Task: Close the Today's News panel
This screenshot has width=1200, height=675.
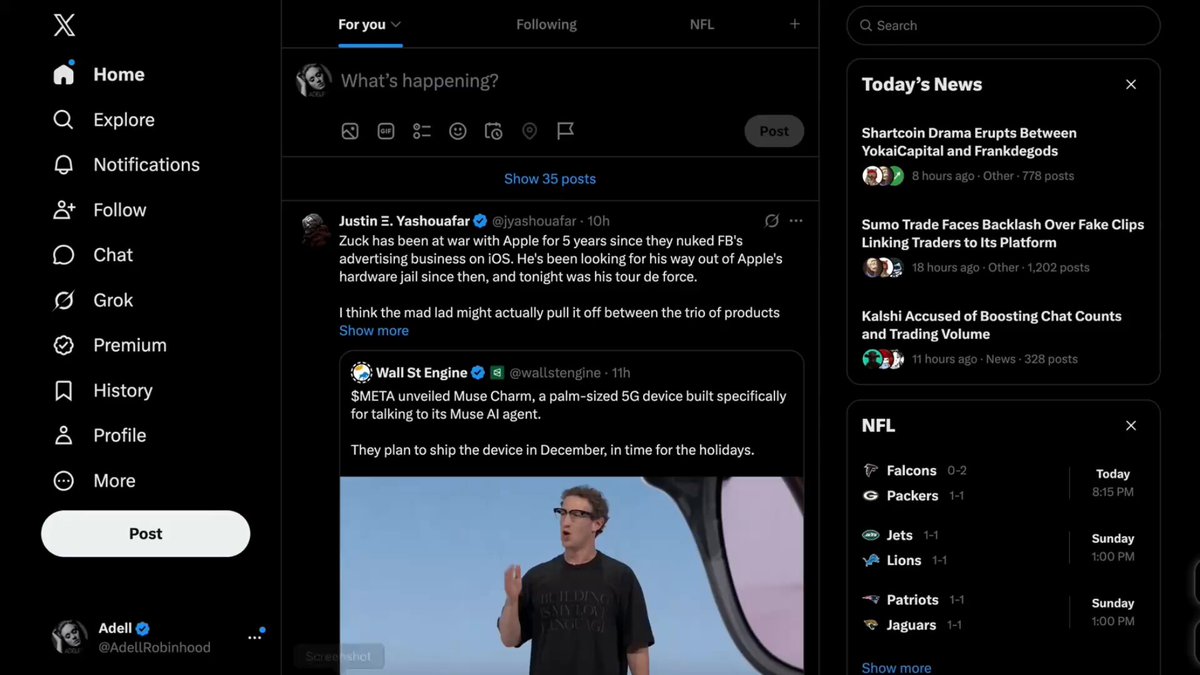Action: click(x=1131, y=85)
